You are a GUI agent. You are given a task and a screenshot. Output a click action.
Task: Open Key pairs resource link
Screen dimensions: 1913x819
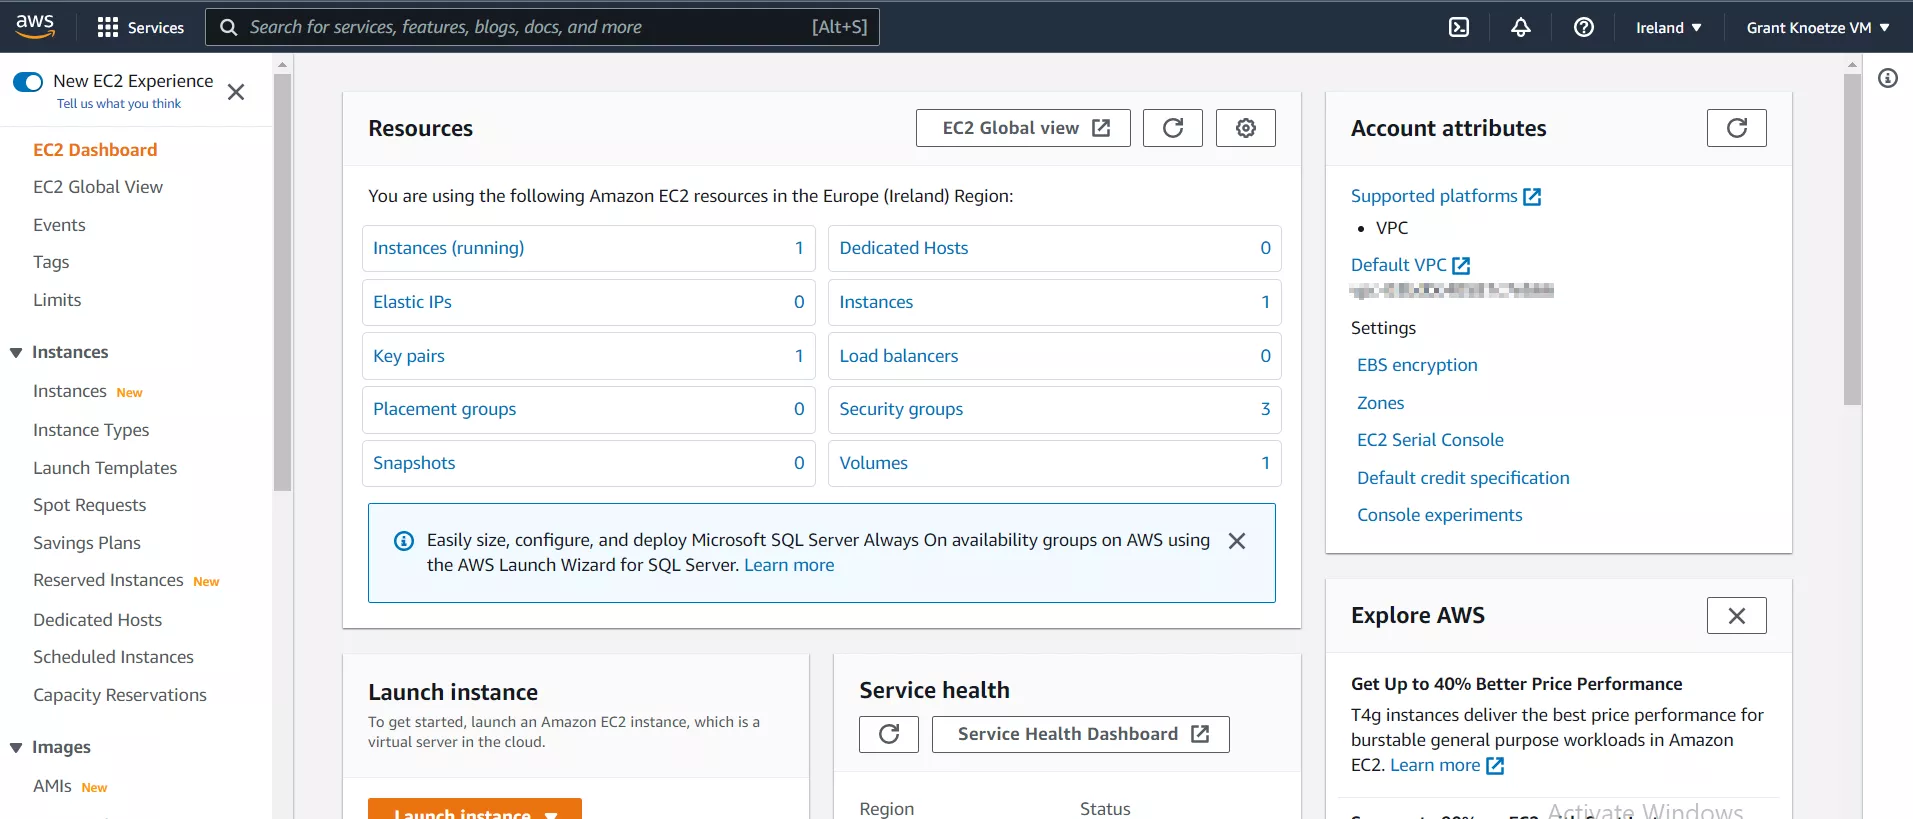click(409, 356)
